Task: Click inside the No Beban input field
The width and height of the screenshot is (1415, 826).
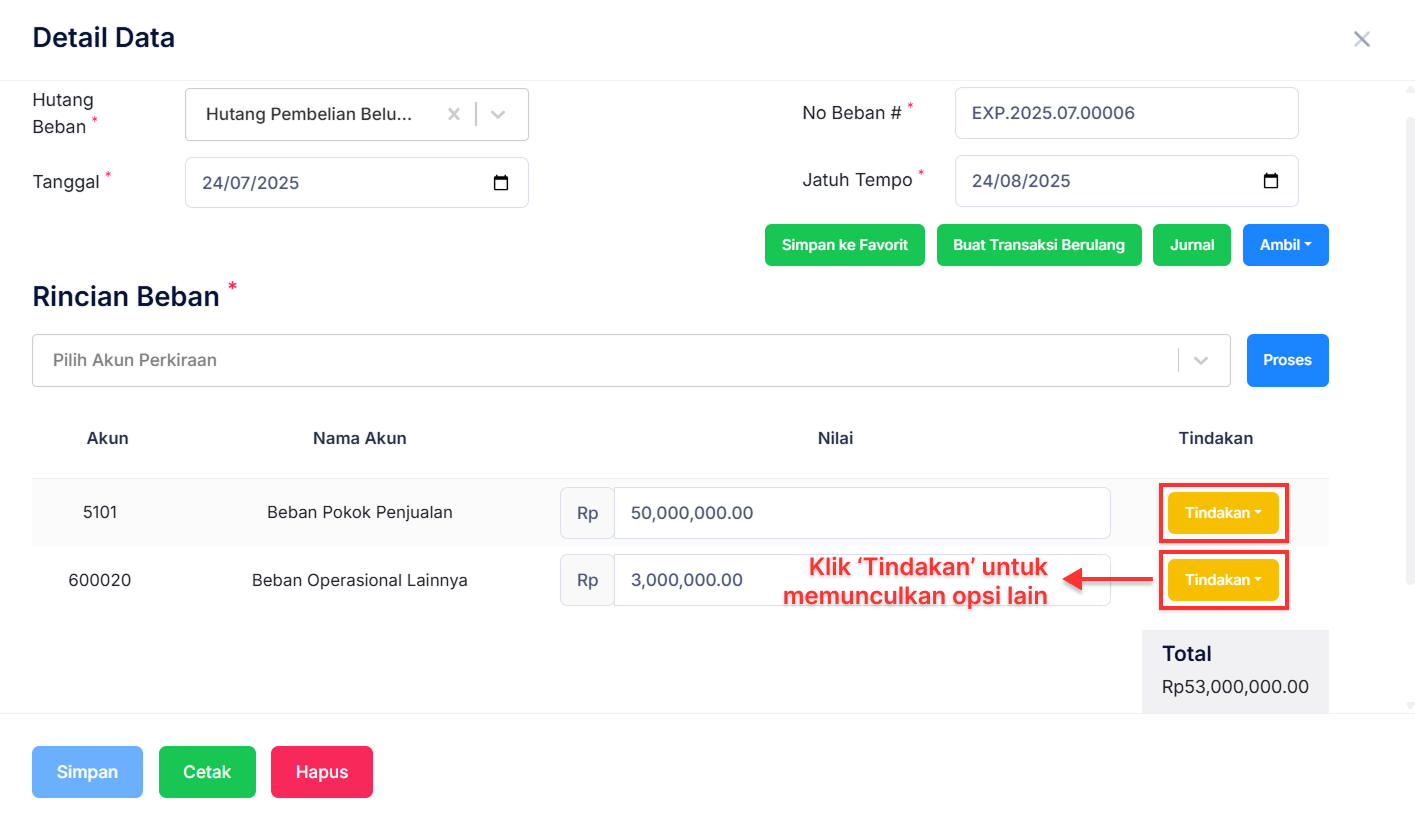Action: pos(1126,113)
